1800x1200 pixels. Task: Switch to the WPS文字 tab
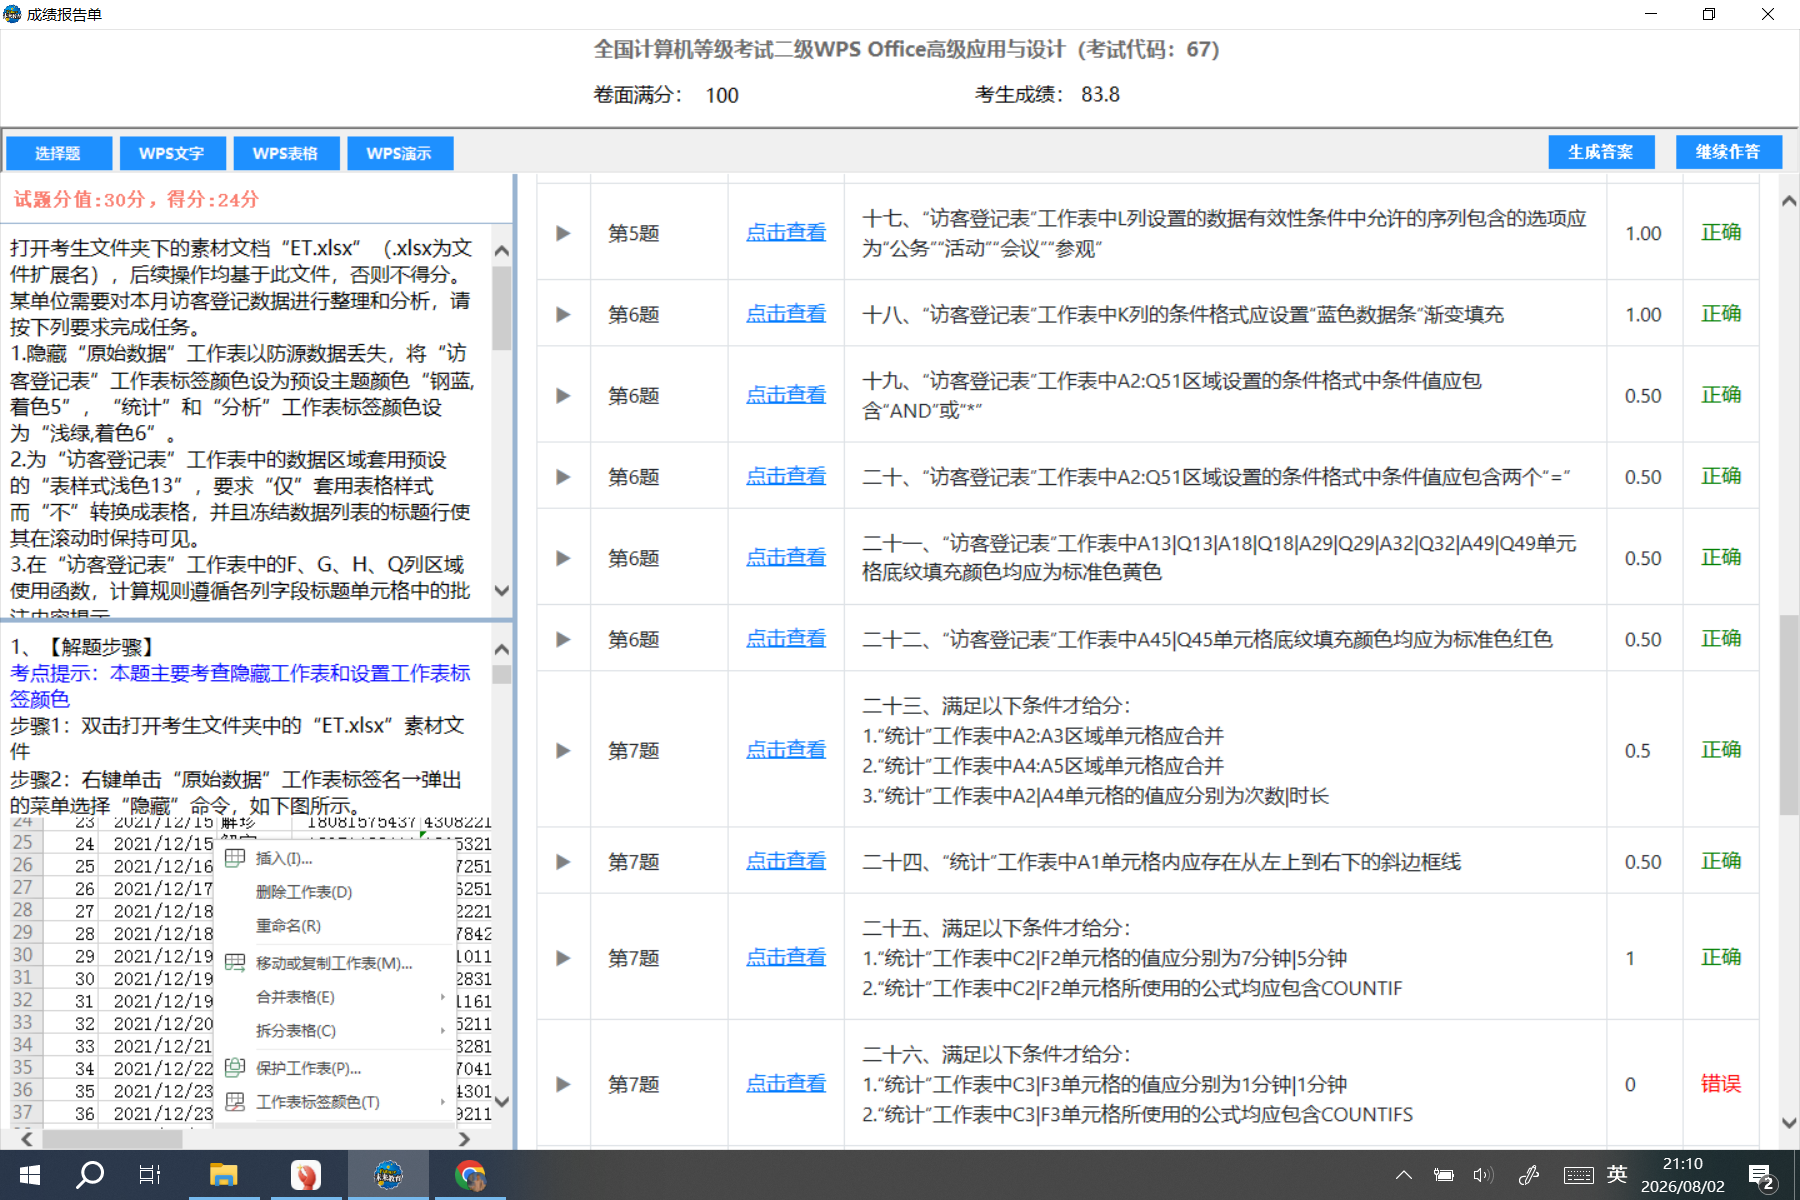tap(172, 153)
